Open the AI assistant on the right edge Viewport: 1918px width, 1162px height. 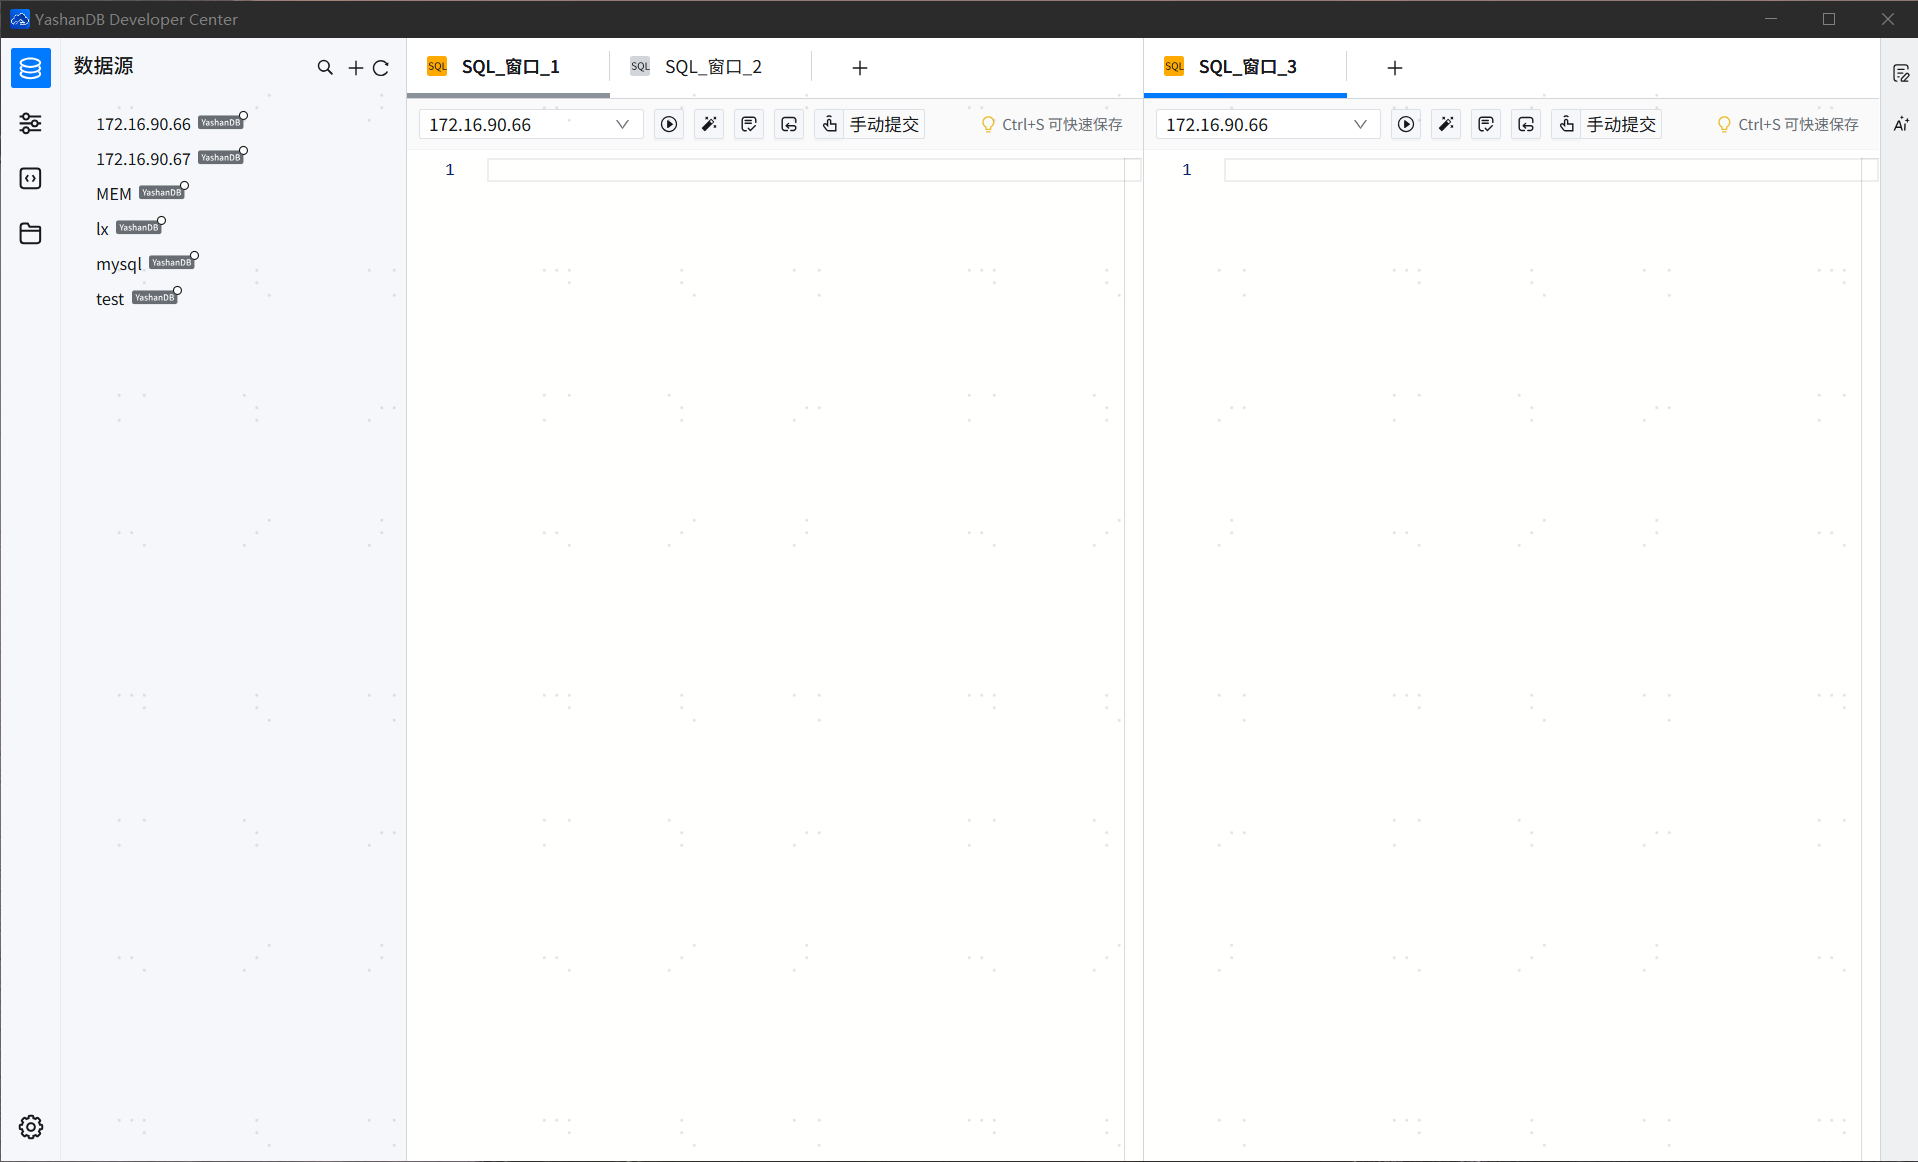[x=1901, y=124]
